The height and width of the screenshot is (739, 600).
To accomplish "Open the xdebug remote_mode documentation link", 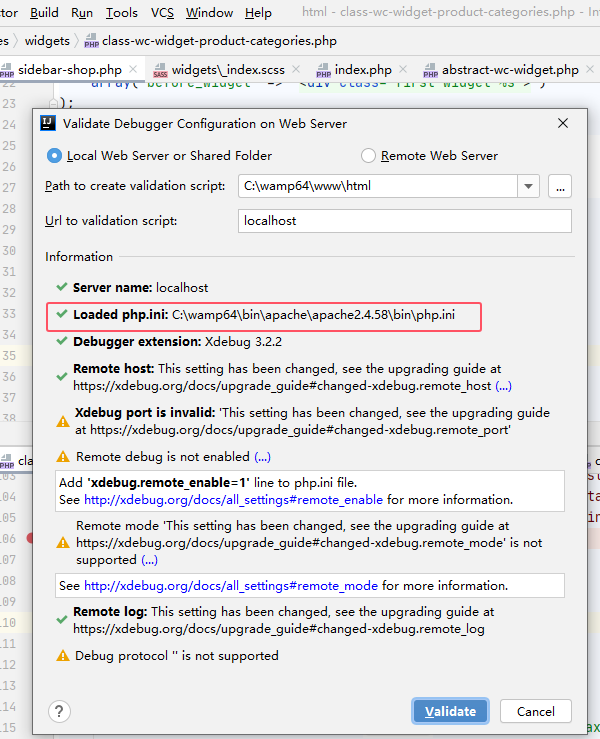I will (231, 585).
